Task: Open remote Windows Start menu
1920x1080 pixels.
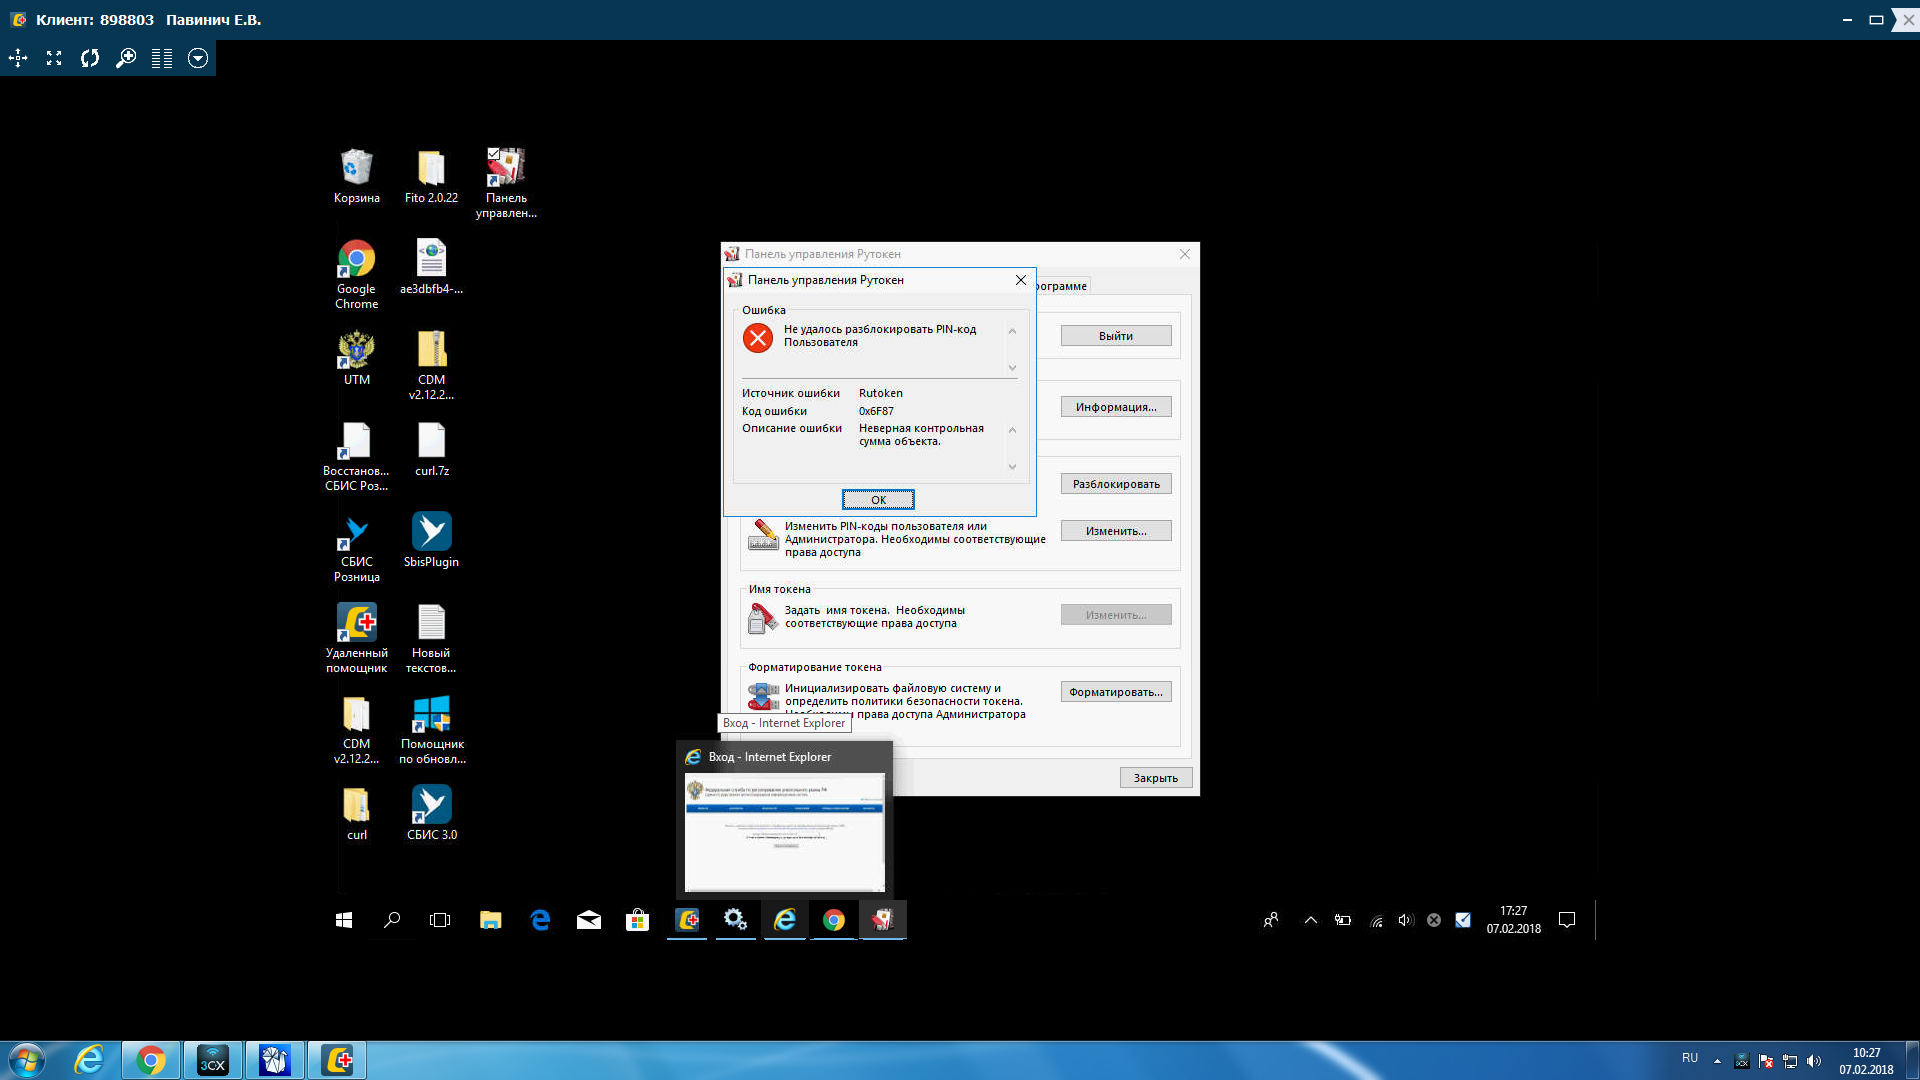Action: 343,920
